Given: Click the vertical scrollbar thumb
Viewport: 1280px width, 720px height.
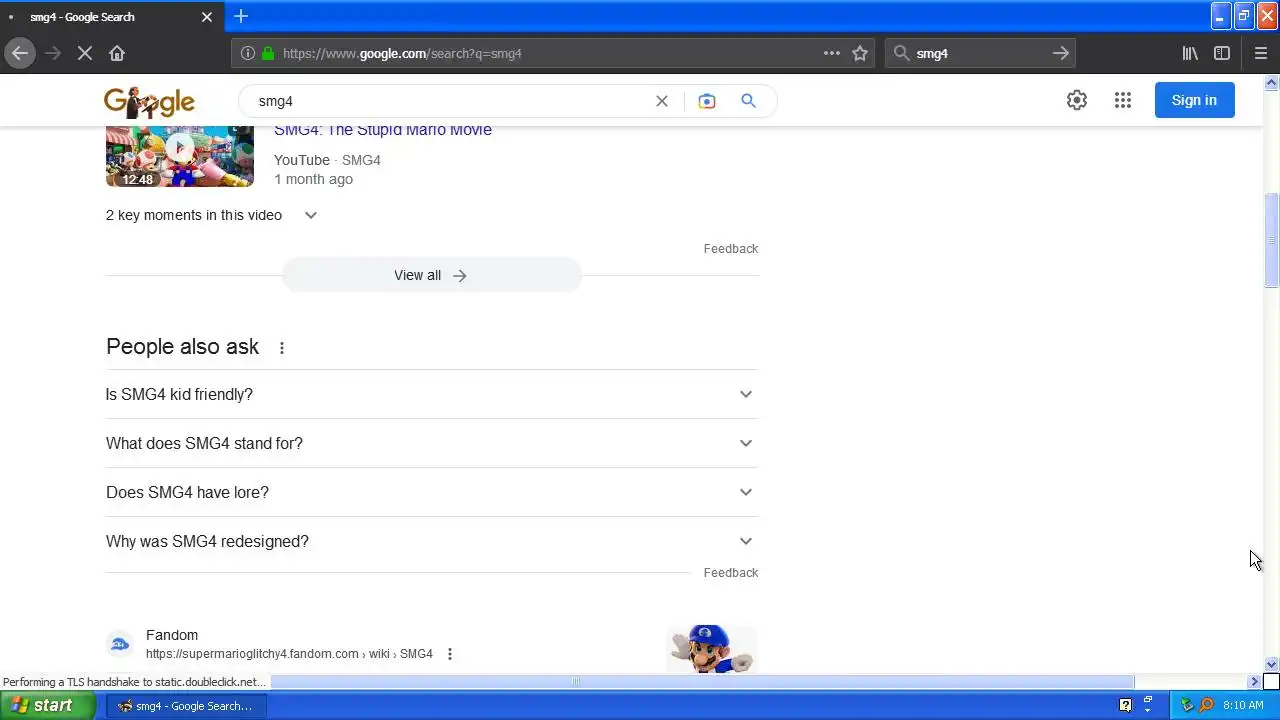Looking at the screenshot, I should (x=1271, y=240).
